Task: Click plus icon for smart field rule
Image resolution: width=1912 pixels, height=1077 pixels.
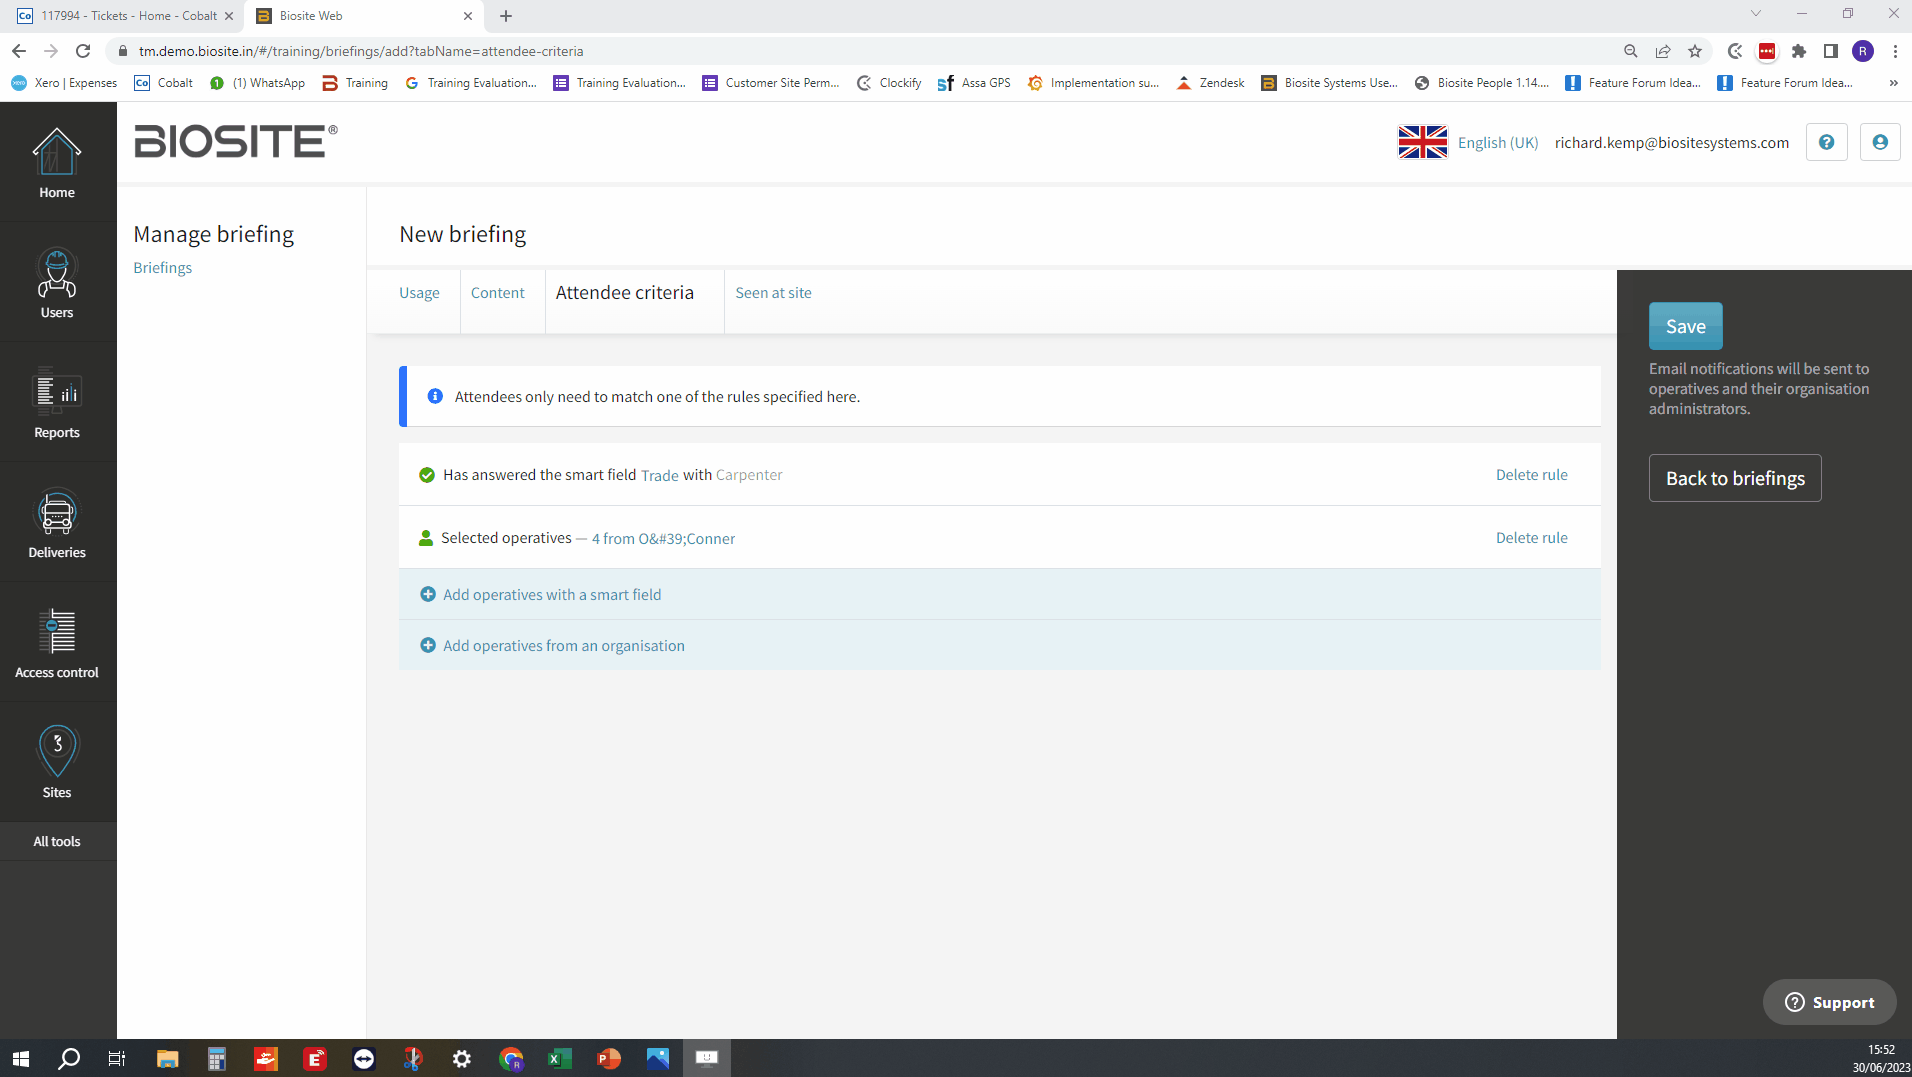Action: (x=428, y=594)
